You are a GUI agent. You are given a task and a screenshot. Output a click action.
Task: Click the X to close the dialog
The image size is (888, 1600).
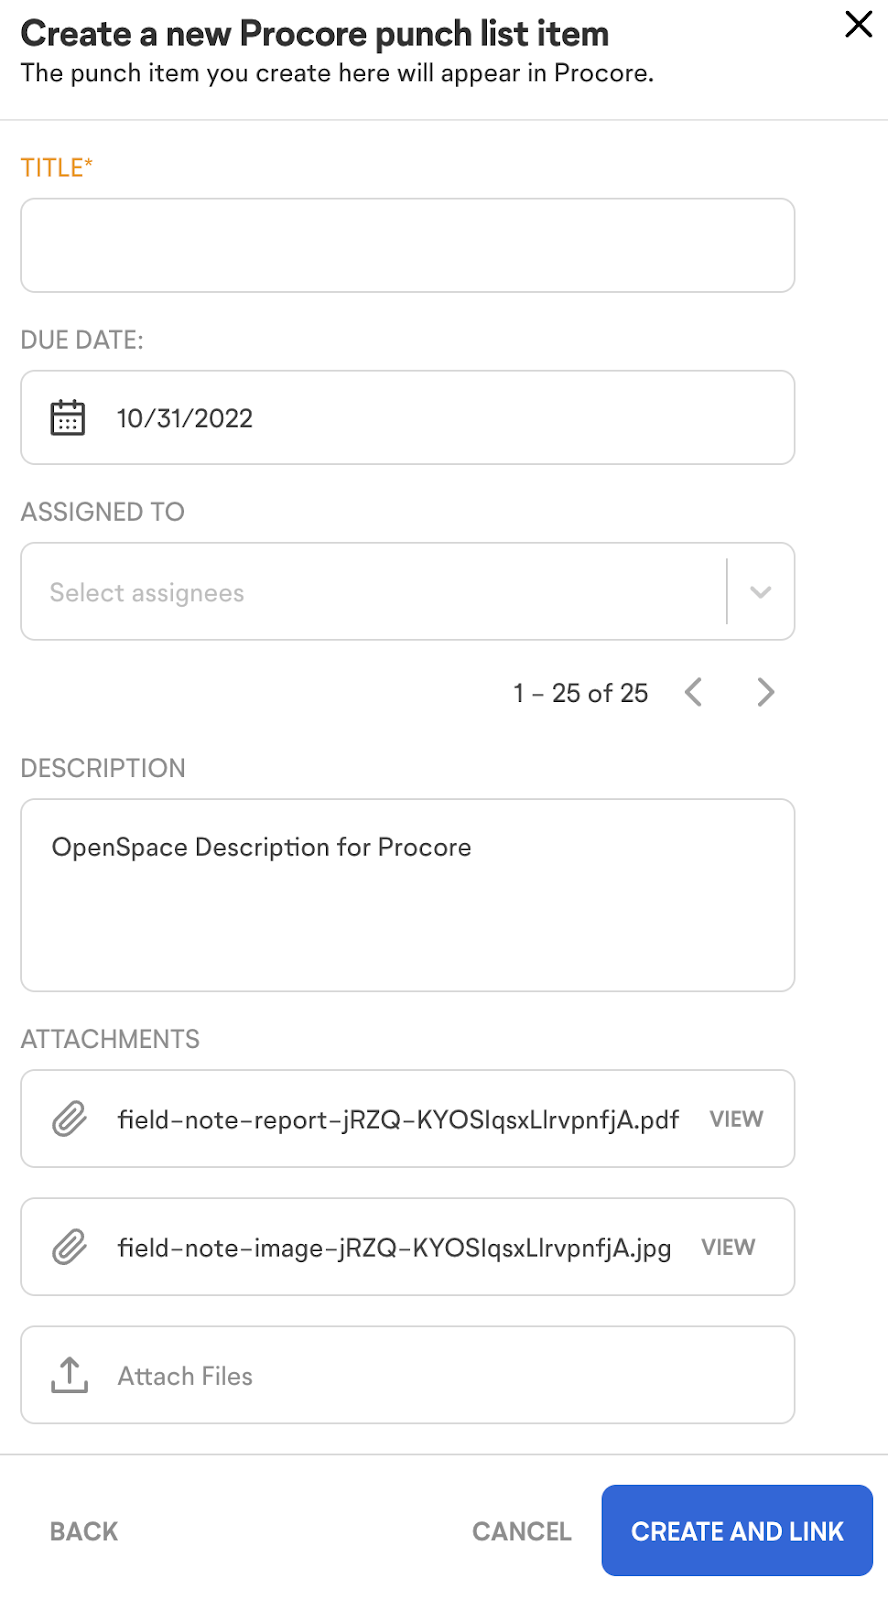click(x=858, y=25)
